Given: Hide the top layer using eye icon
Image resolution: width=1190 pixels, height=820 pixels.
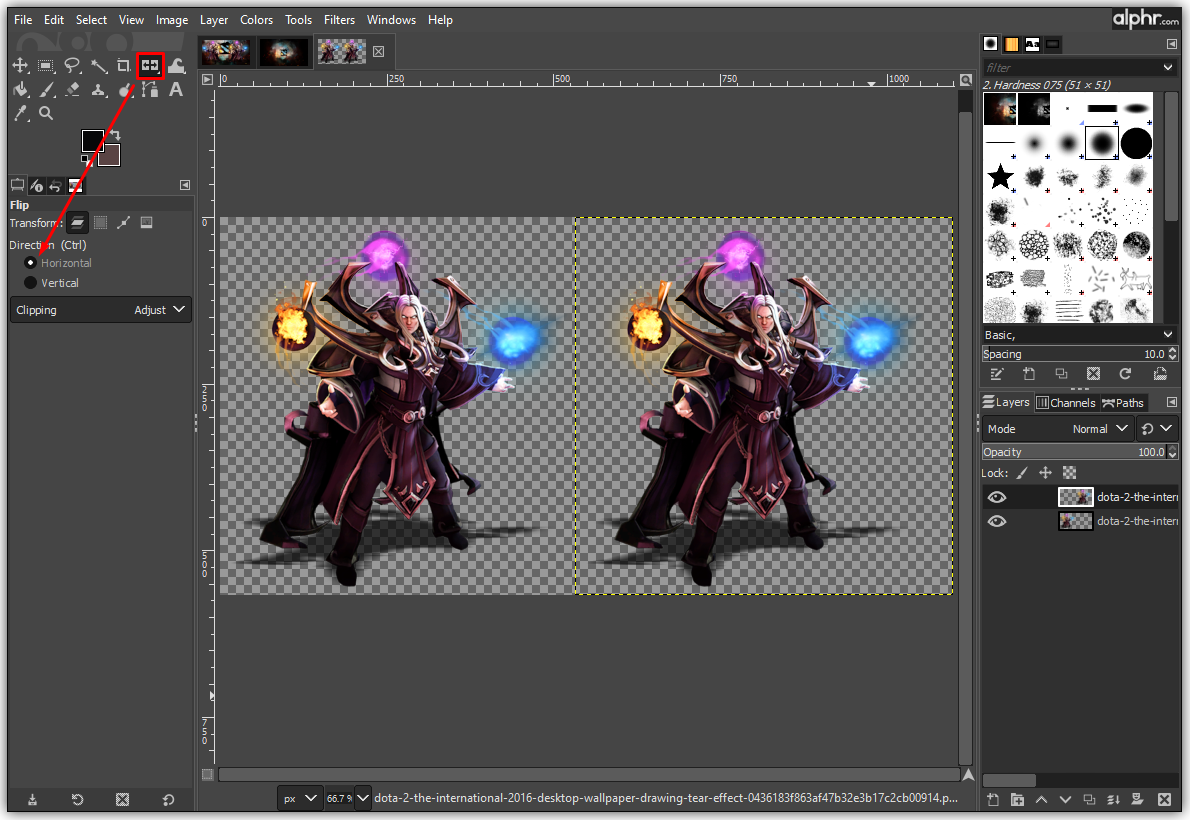Looking at the screenshot, I should click(x=997, y=497).
